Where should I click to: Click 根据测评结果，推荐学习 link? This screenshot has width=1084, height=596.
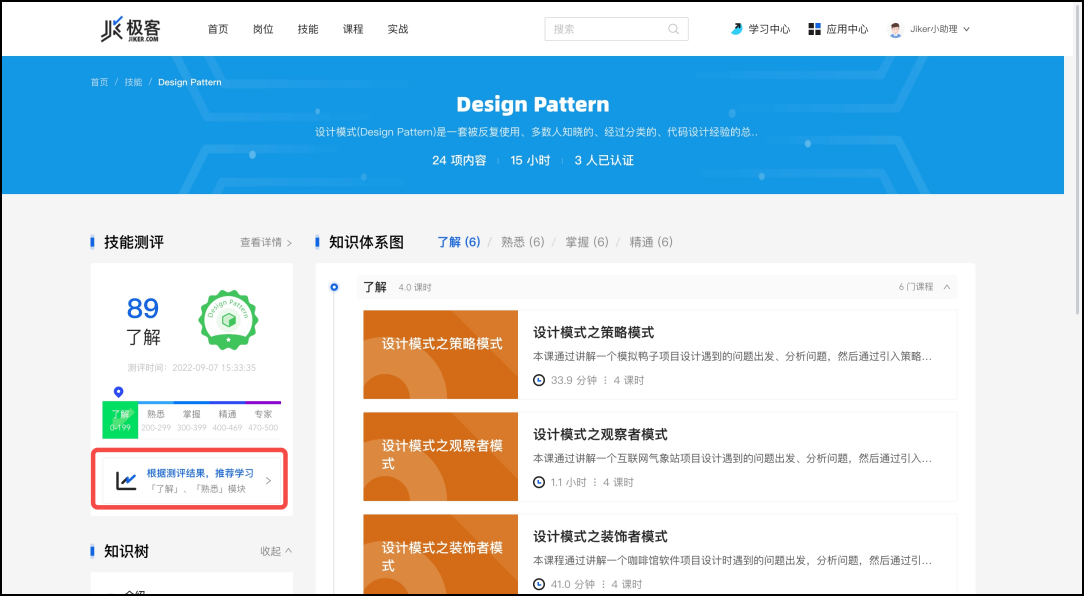pyautogui.click(x=200, y=474)
